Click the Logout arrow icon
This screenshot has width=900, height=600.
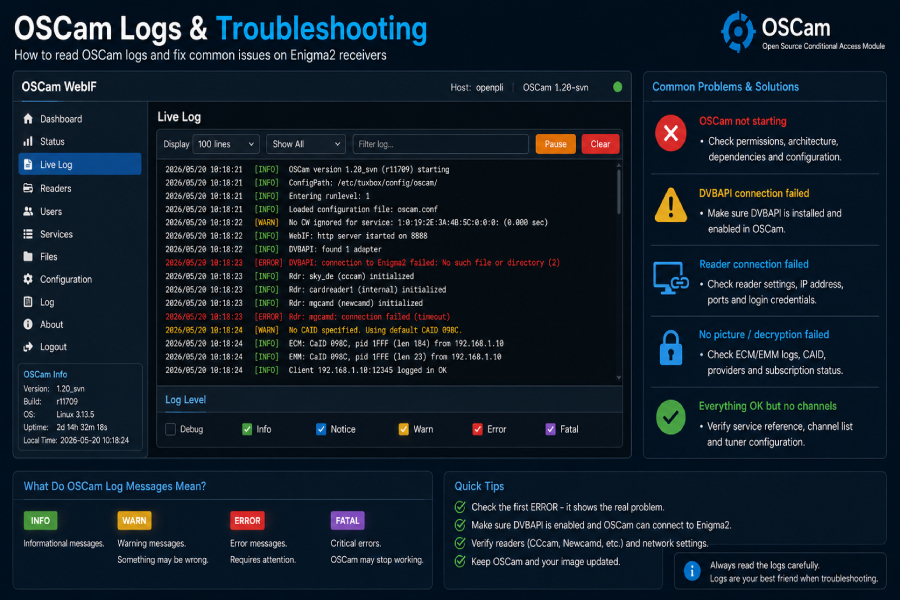tap(28, 347)
